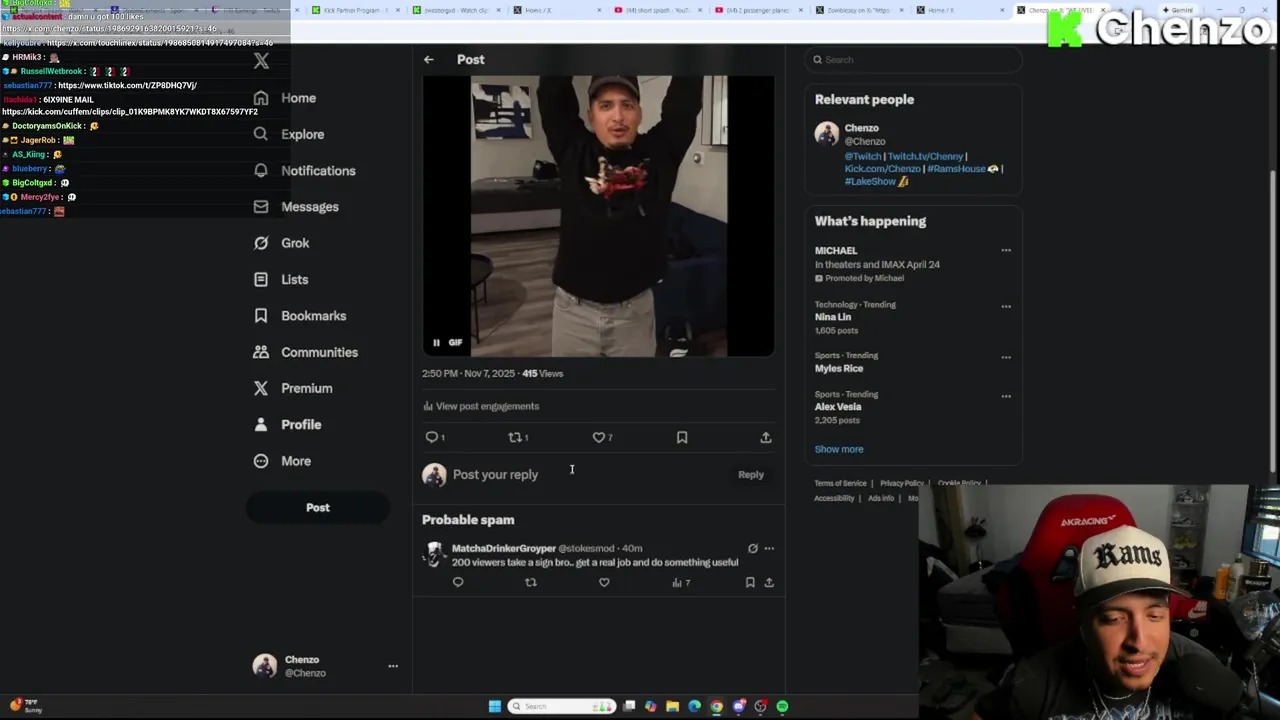Share the MatchaDrinkerGroyper reply

[769, 582]
